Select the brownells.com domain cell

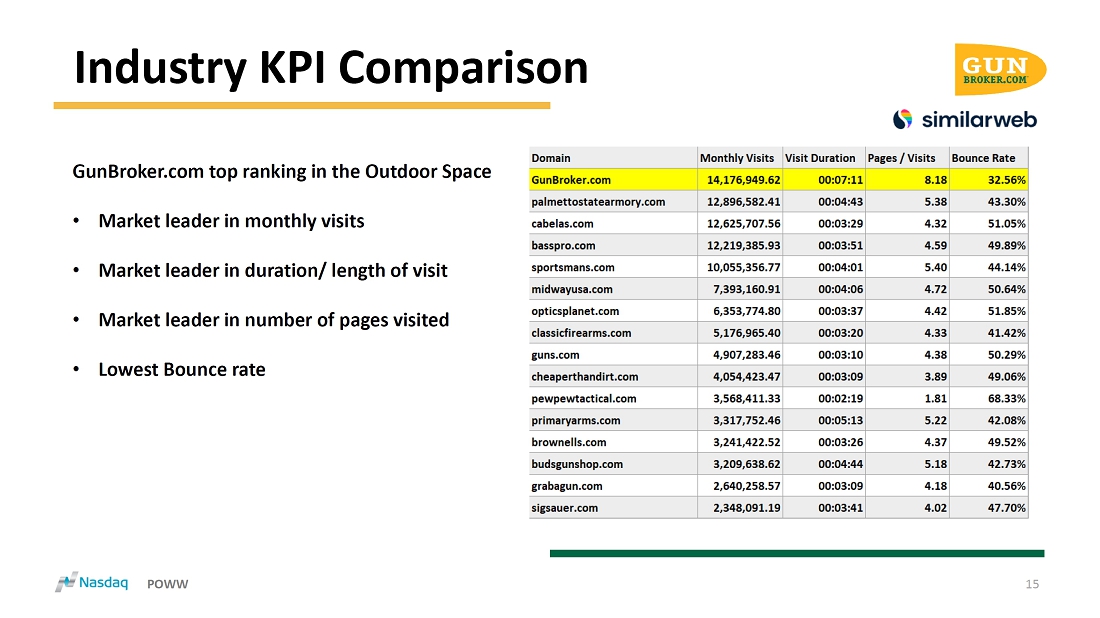(613, 441)
